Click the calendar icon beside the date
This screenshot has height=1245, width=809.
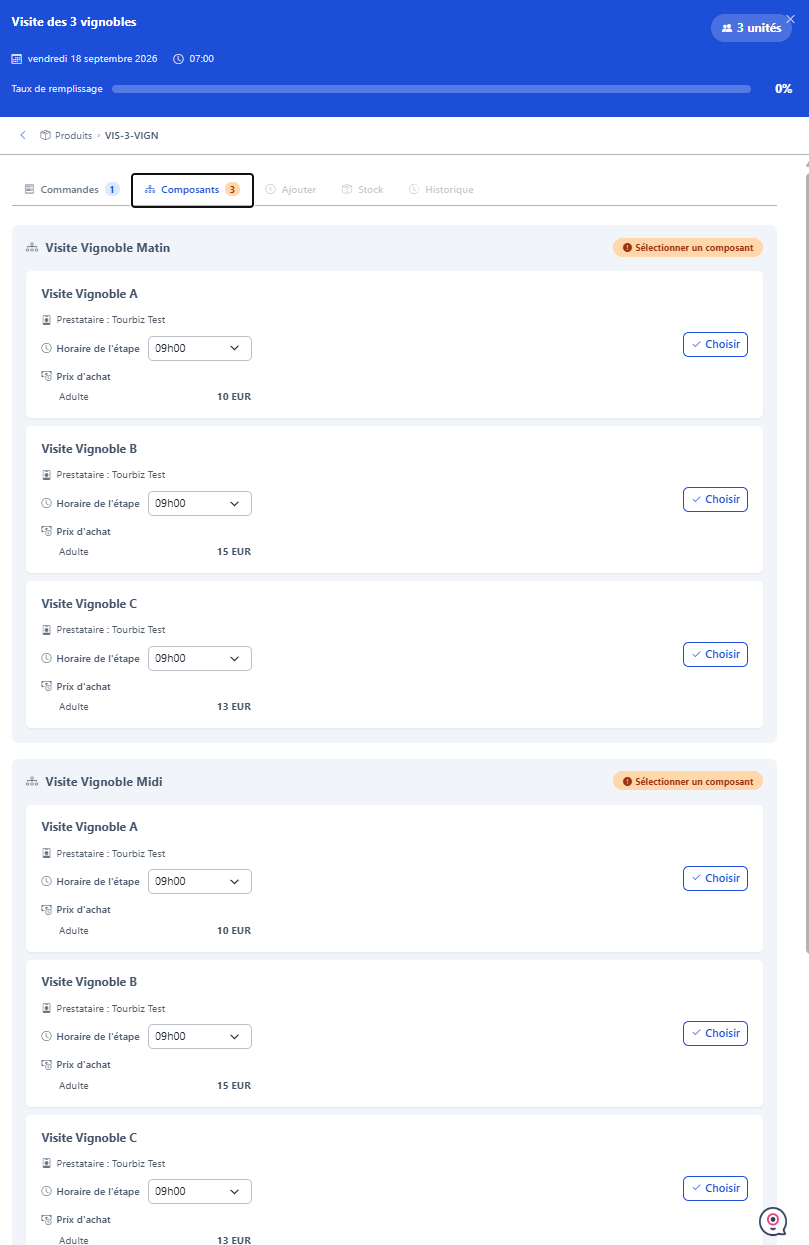[x=16, y=59]
